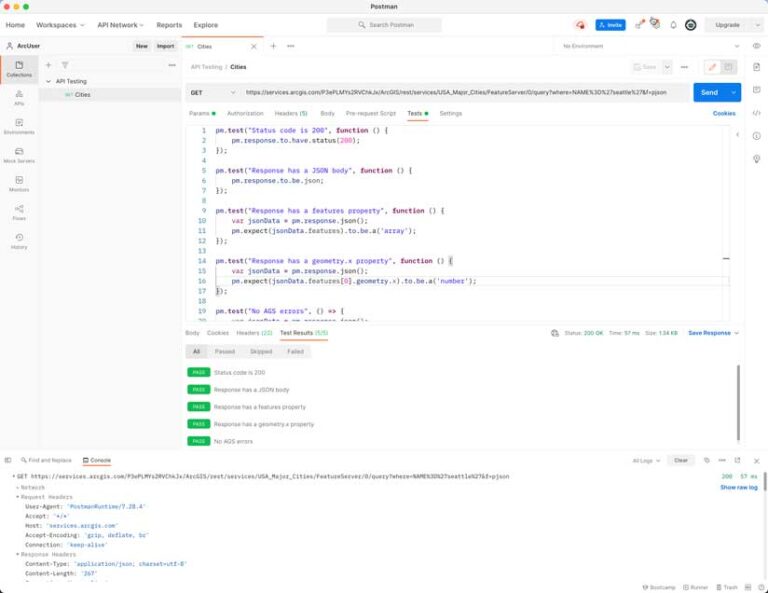768x593 pixels.
Task: Open the user avatar menu
Action: pos(691,25)
